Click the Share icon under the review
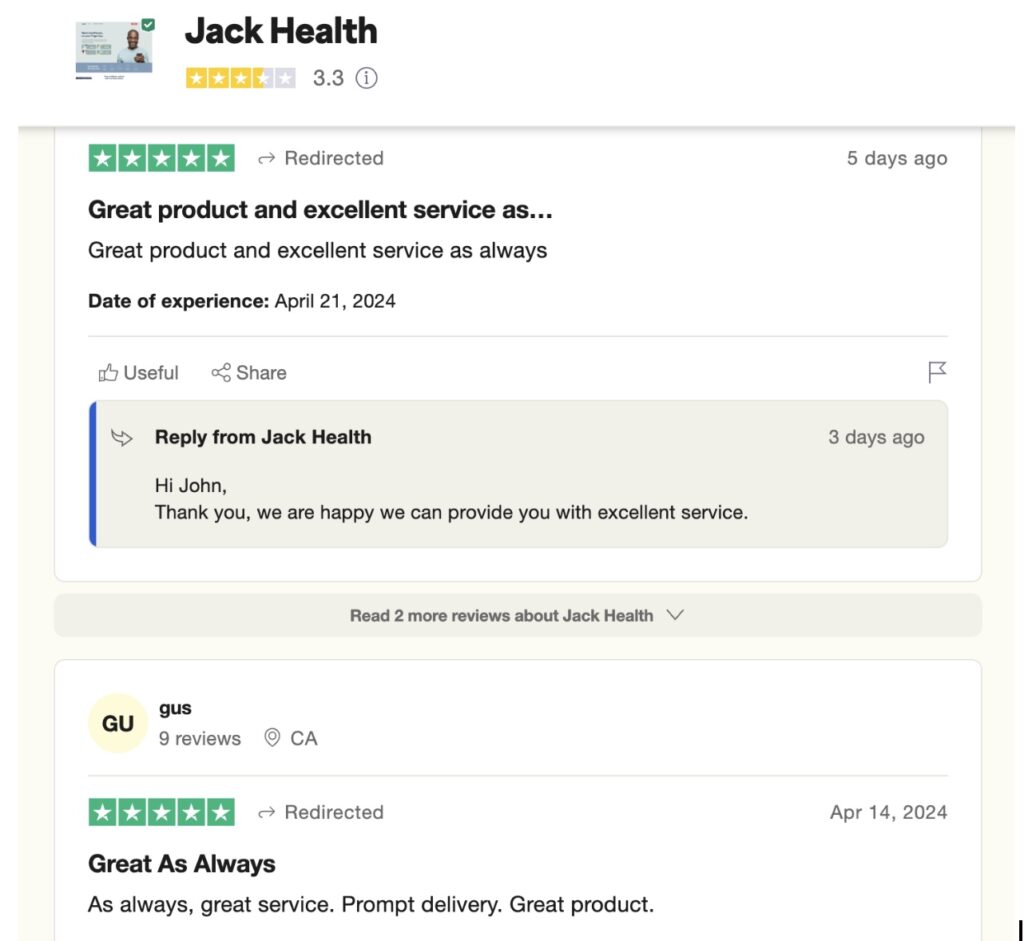The height and width of the screenshot is (941, 1024). [221, 373]
